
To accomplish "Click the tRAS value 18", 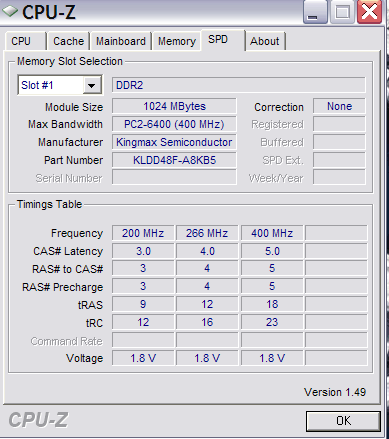I will (x=272, y=304).
